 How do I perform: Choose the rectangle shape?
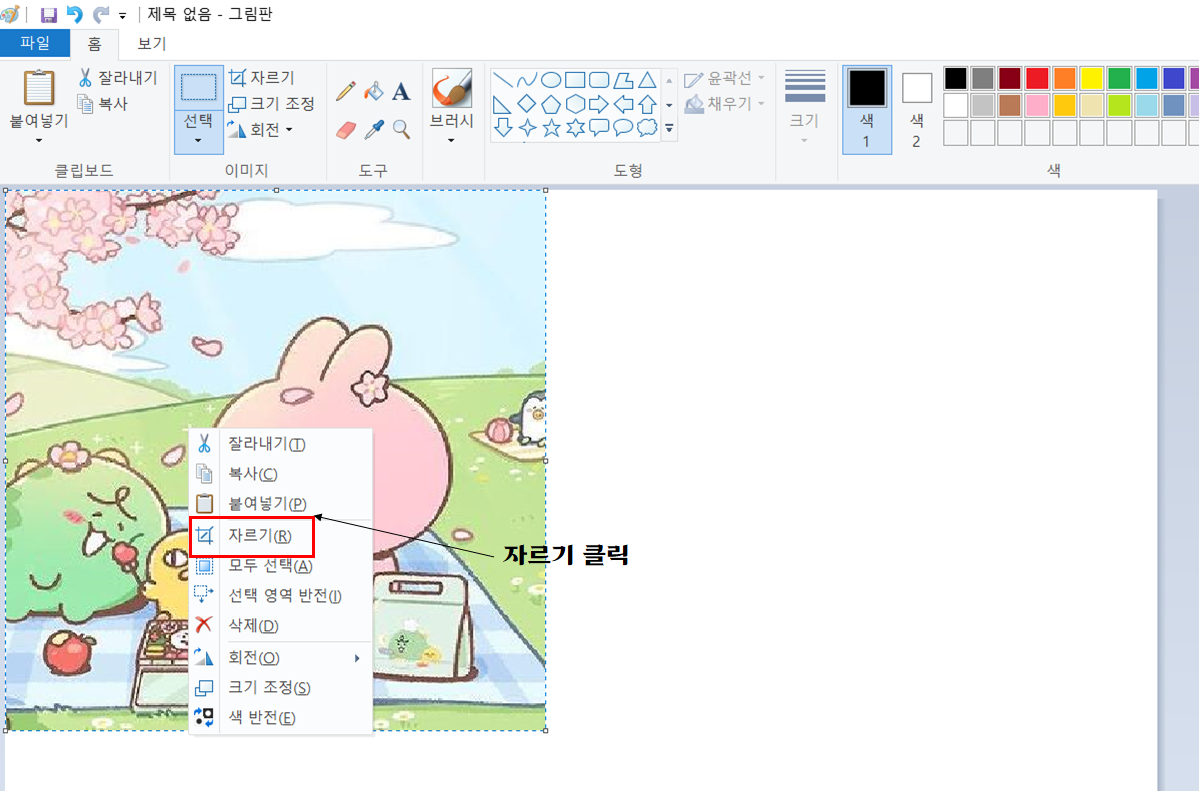pyautogui.click(x=575, y=80)
